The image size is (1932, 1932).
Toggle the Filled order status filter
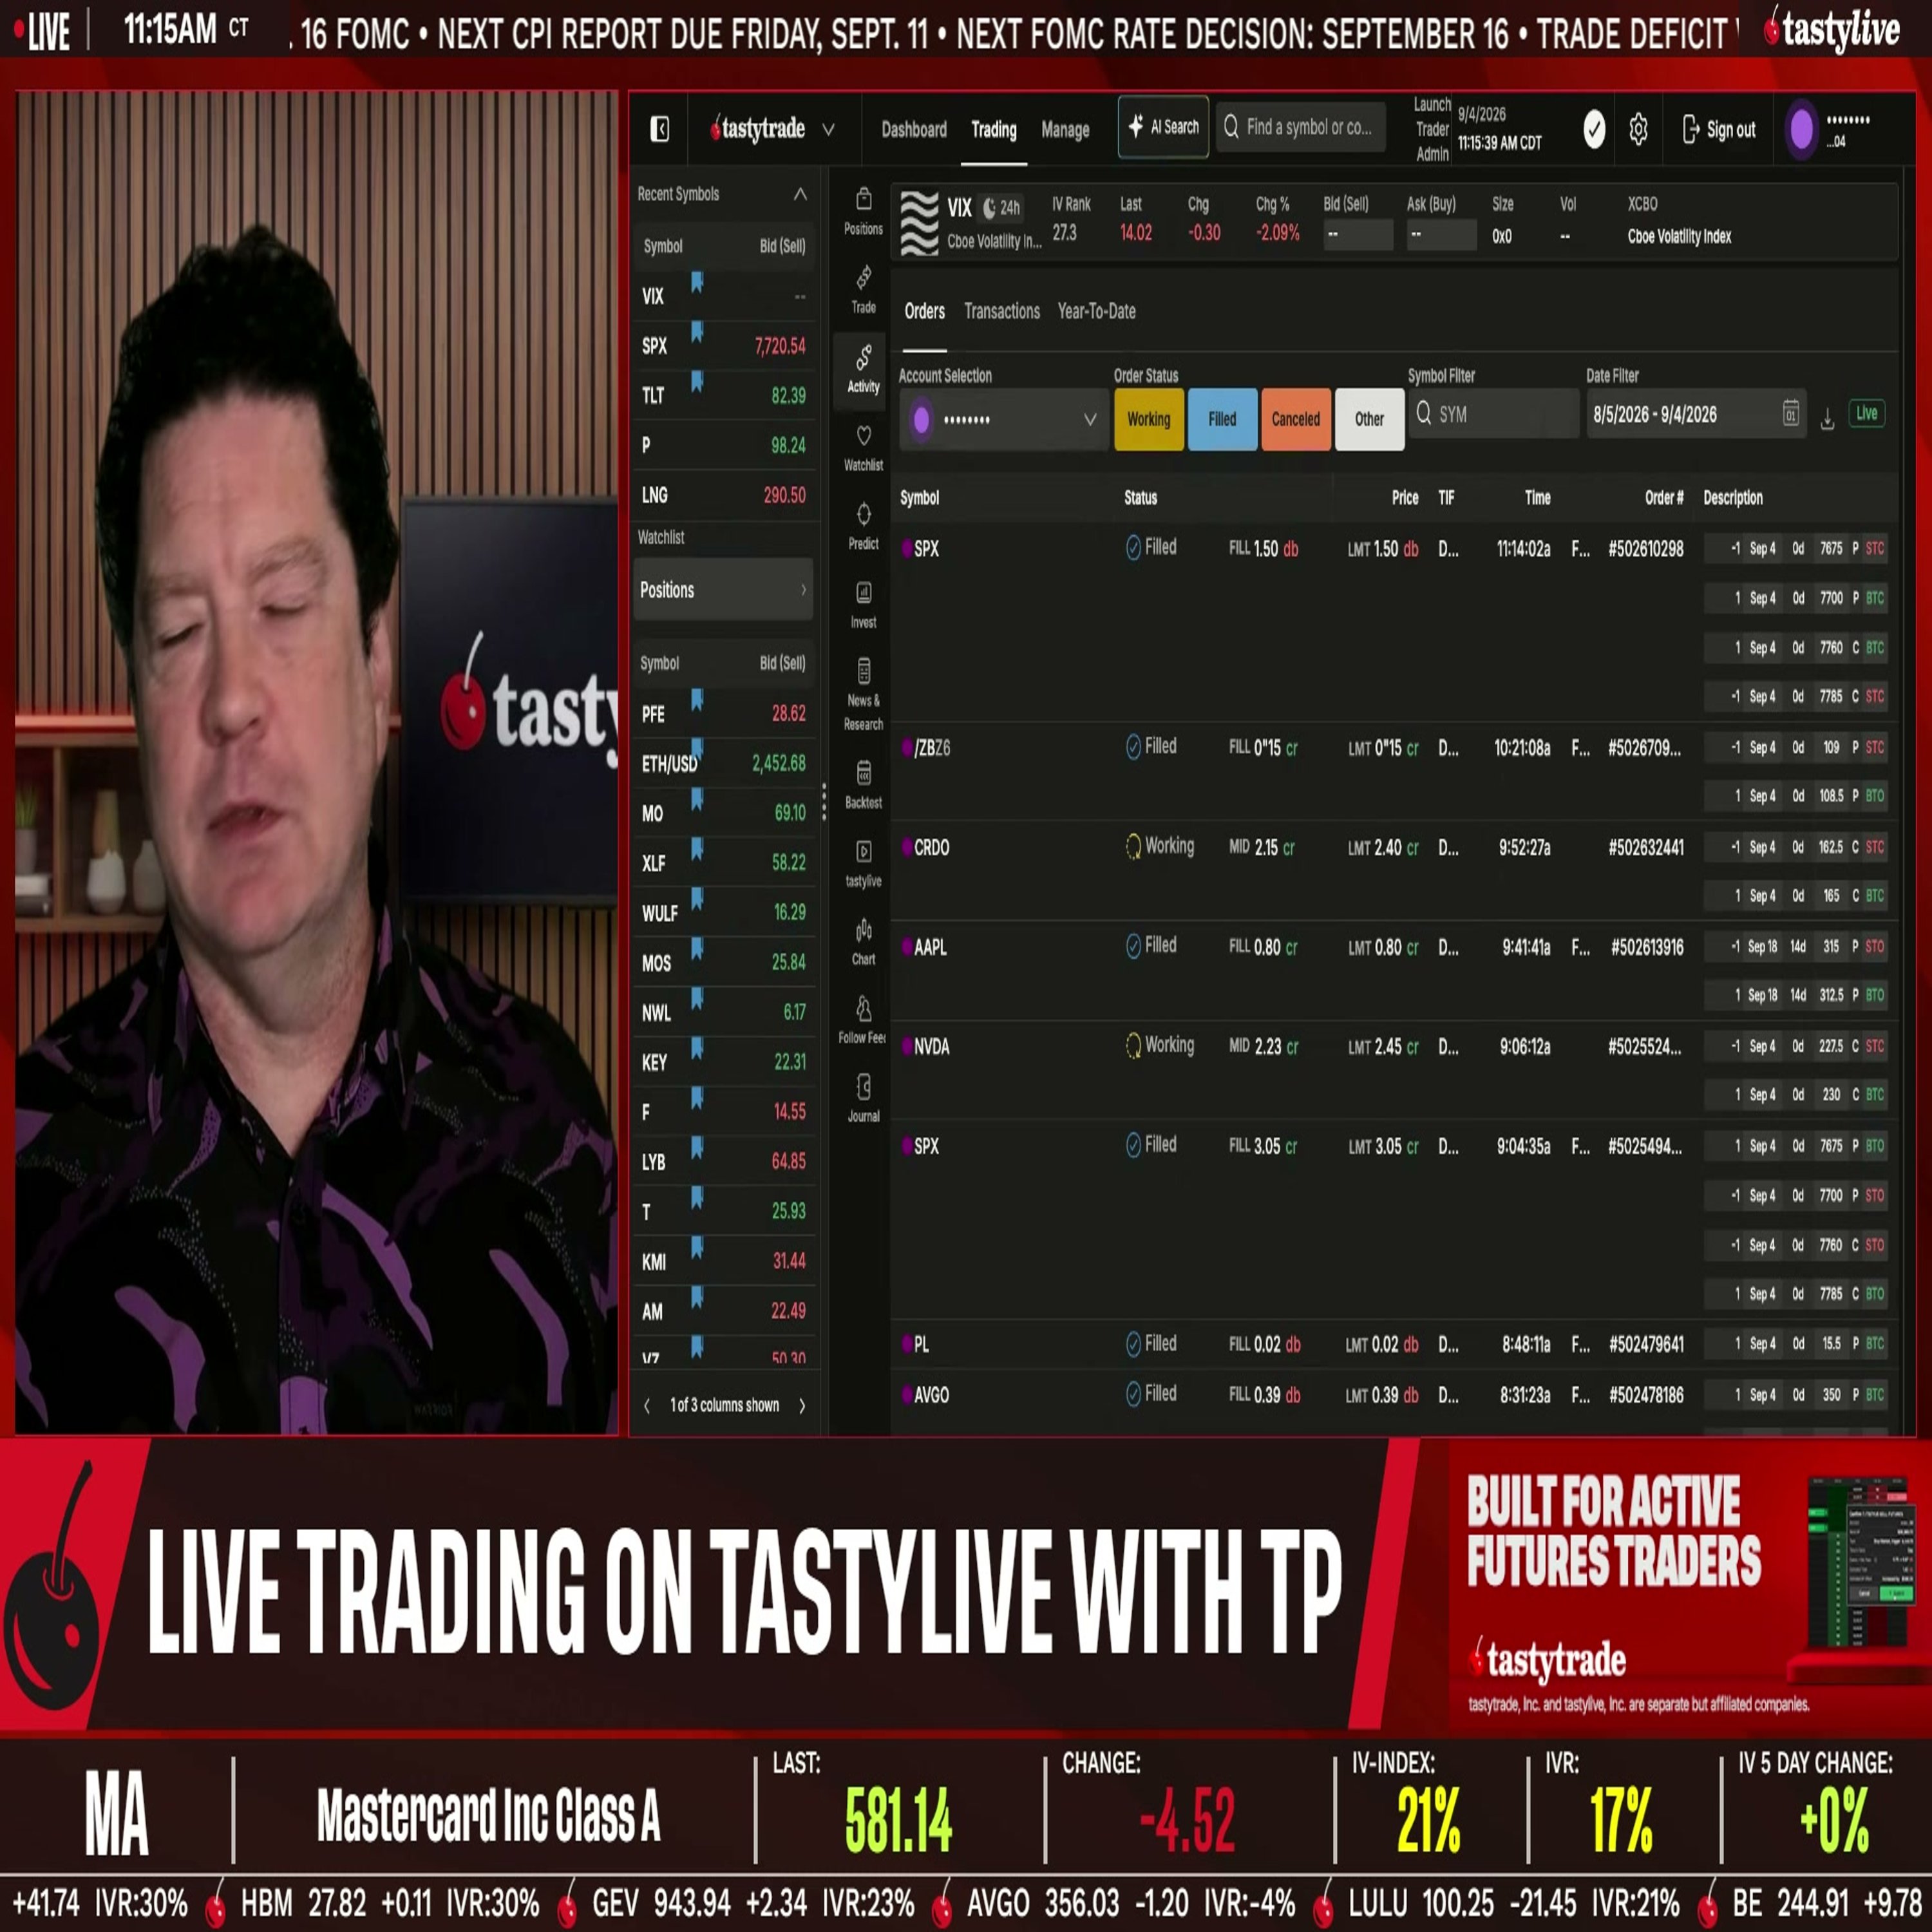click(1222, 419)
